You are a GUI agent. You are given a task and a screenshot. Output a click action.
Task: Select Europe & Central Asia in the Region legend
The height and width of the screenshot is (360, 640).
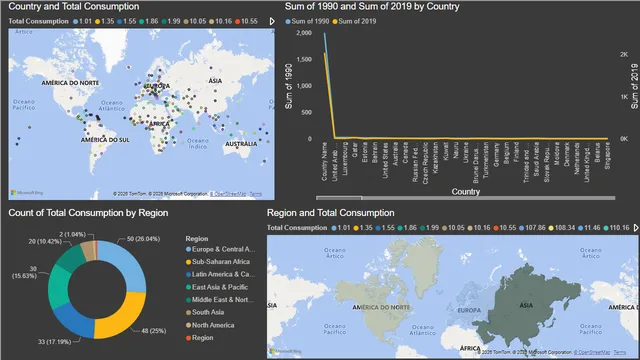pyautogui.click(x=220, y=249)
